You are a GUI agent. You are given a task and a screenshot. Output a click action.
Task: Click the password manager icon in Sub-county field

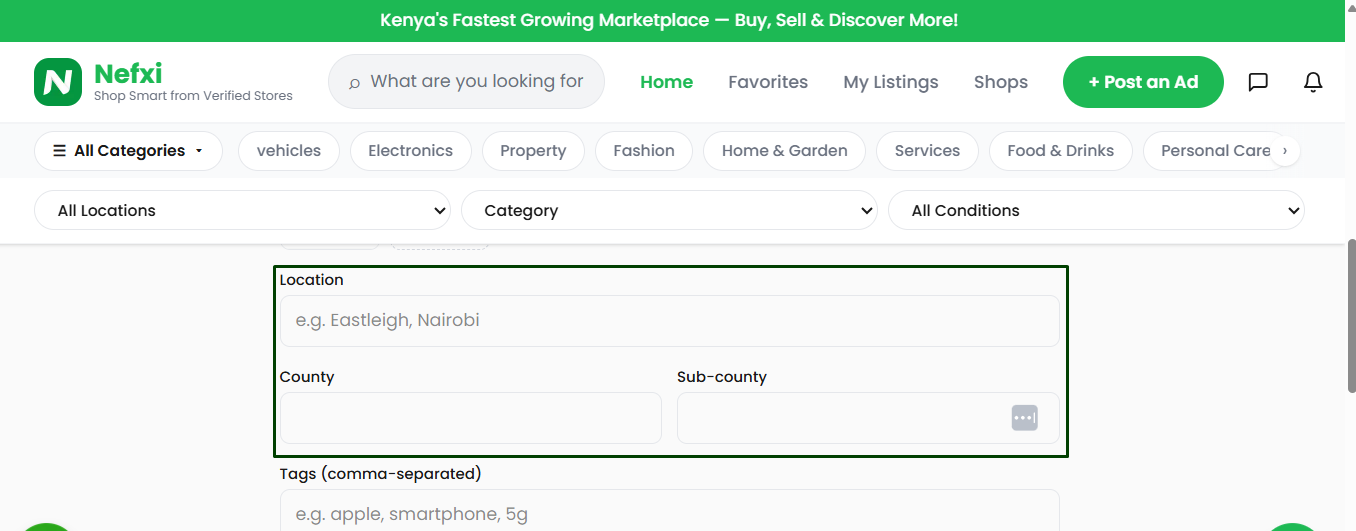[1025, 418]
